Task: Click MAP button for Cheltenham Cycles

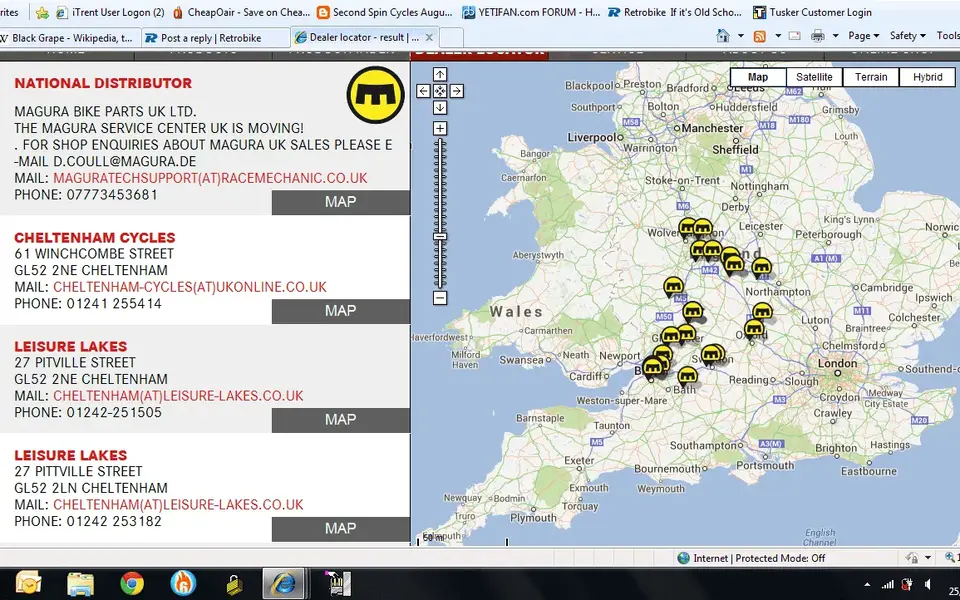Action: click(x=340, y=311)
